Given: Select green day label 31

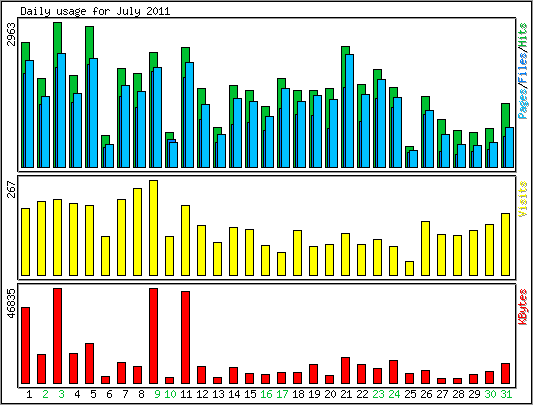Looking at the screenshot, I should click(x=506, y=394).
